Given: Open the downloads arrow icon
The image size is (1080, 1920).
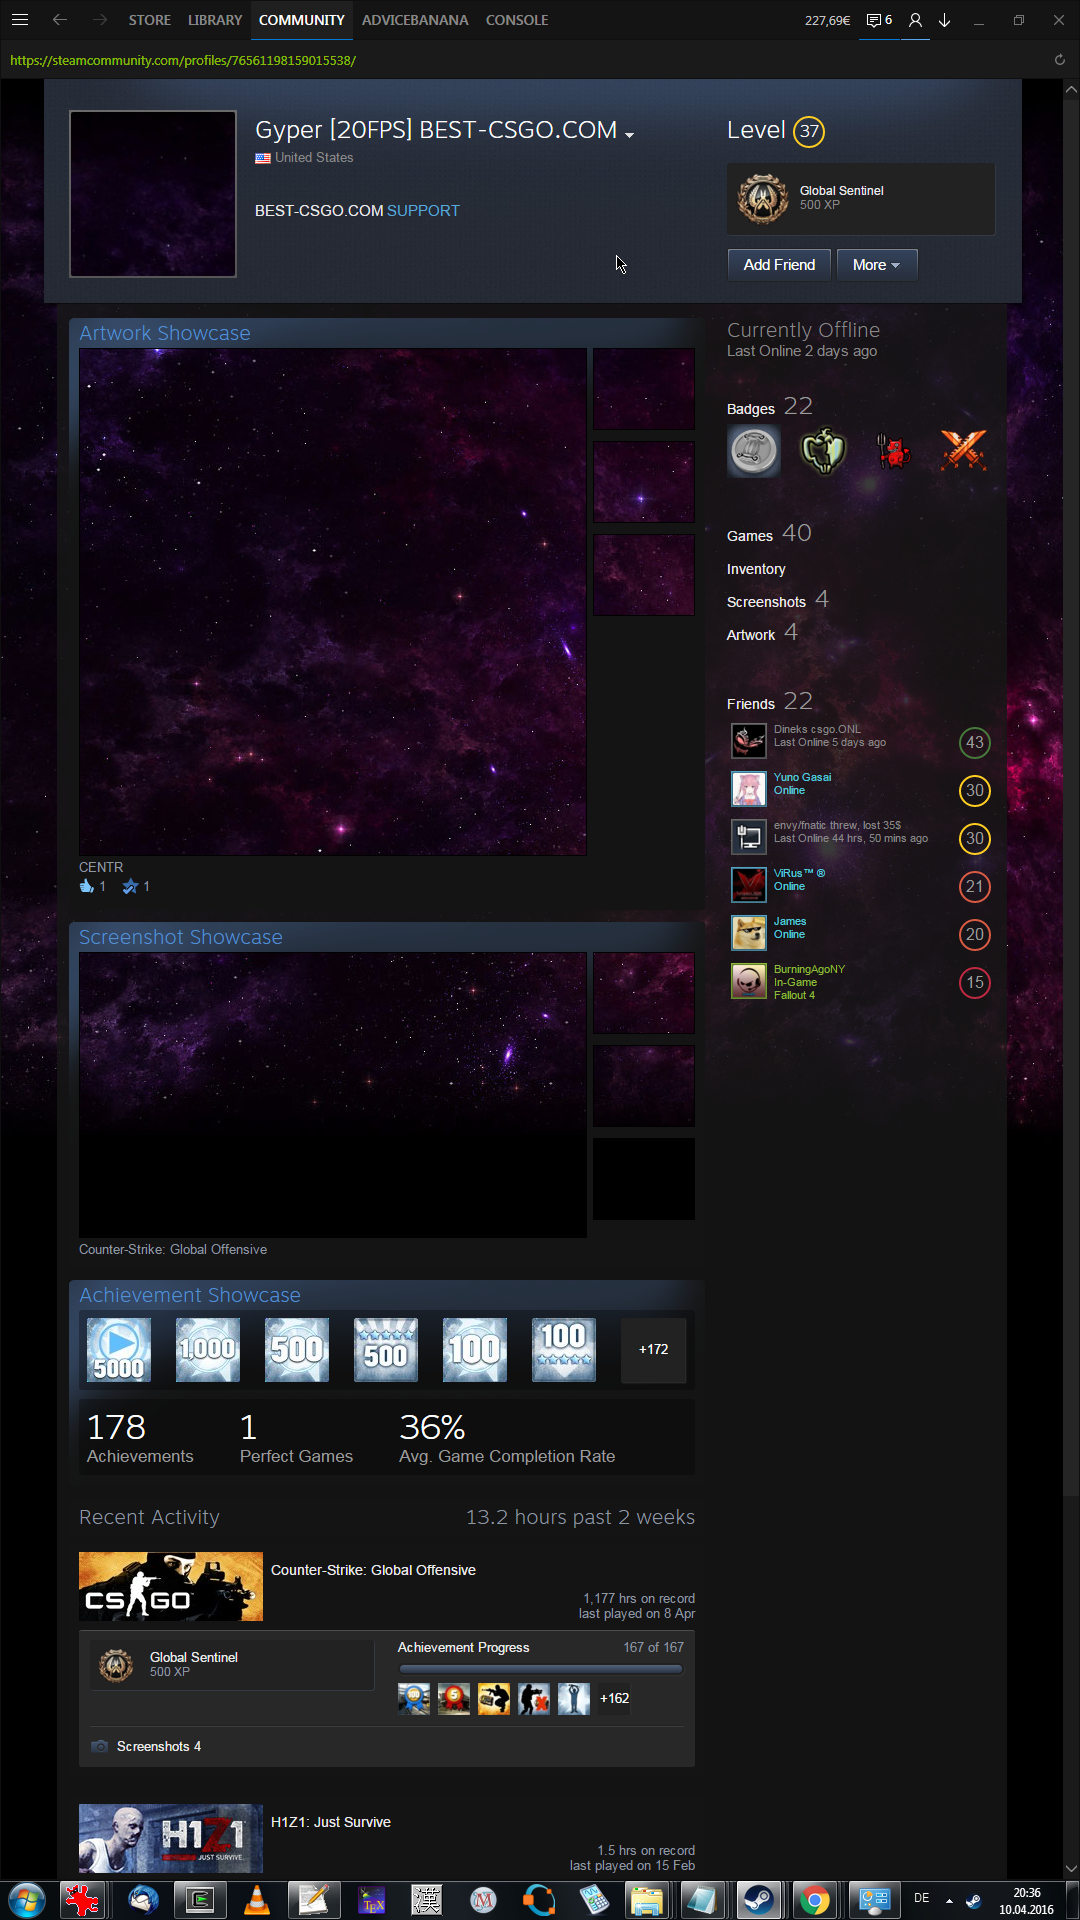Looking at the screenshot, I should [944, 20].
